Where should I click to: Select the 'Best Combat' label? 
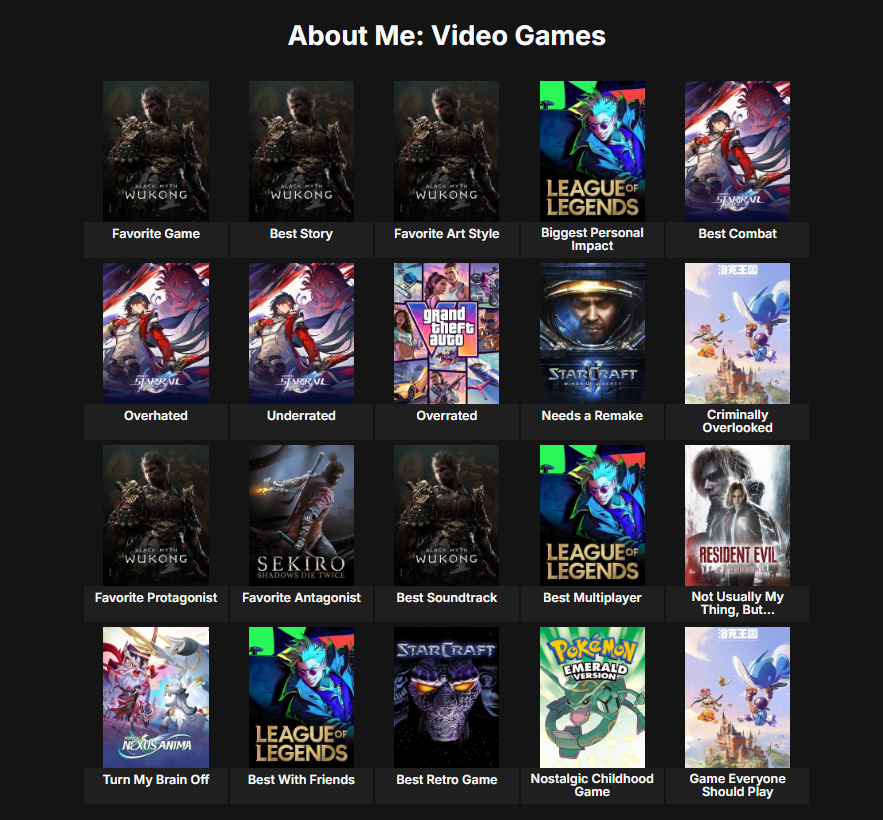738,234
